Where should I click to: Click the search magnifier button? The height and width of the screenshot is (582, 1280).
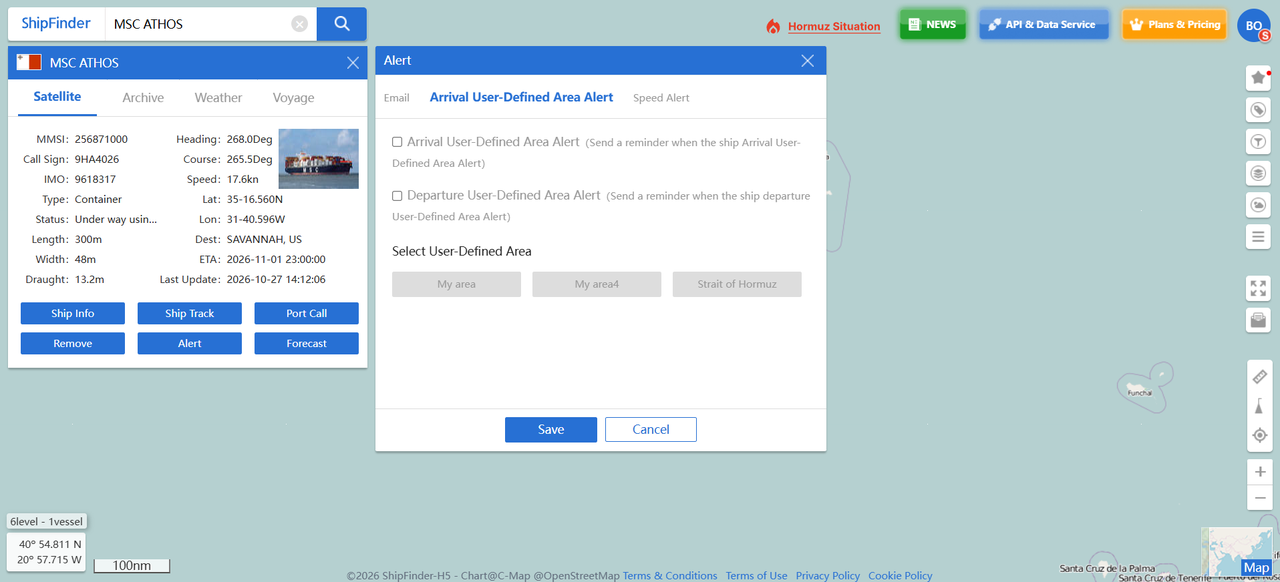[342, 24]
